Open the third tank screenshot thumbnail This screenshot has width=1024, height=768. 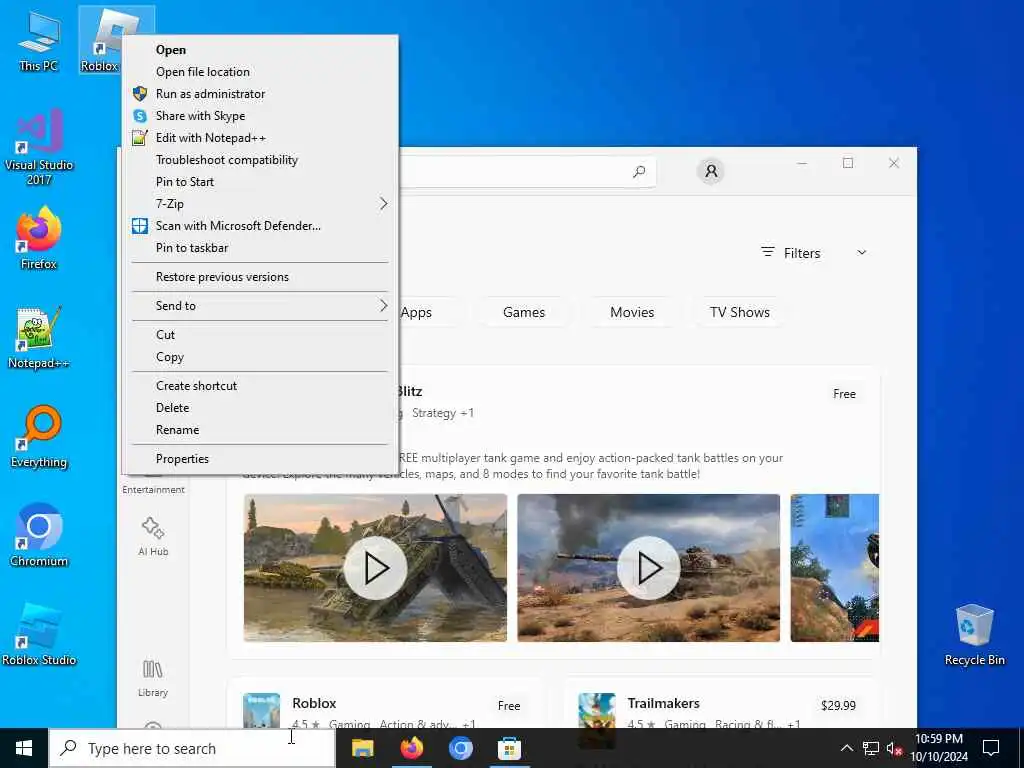pyautogui.click(x=835, y=568)
